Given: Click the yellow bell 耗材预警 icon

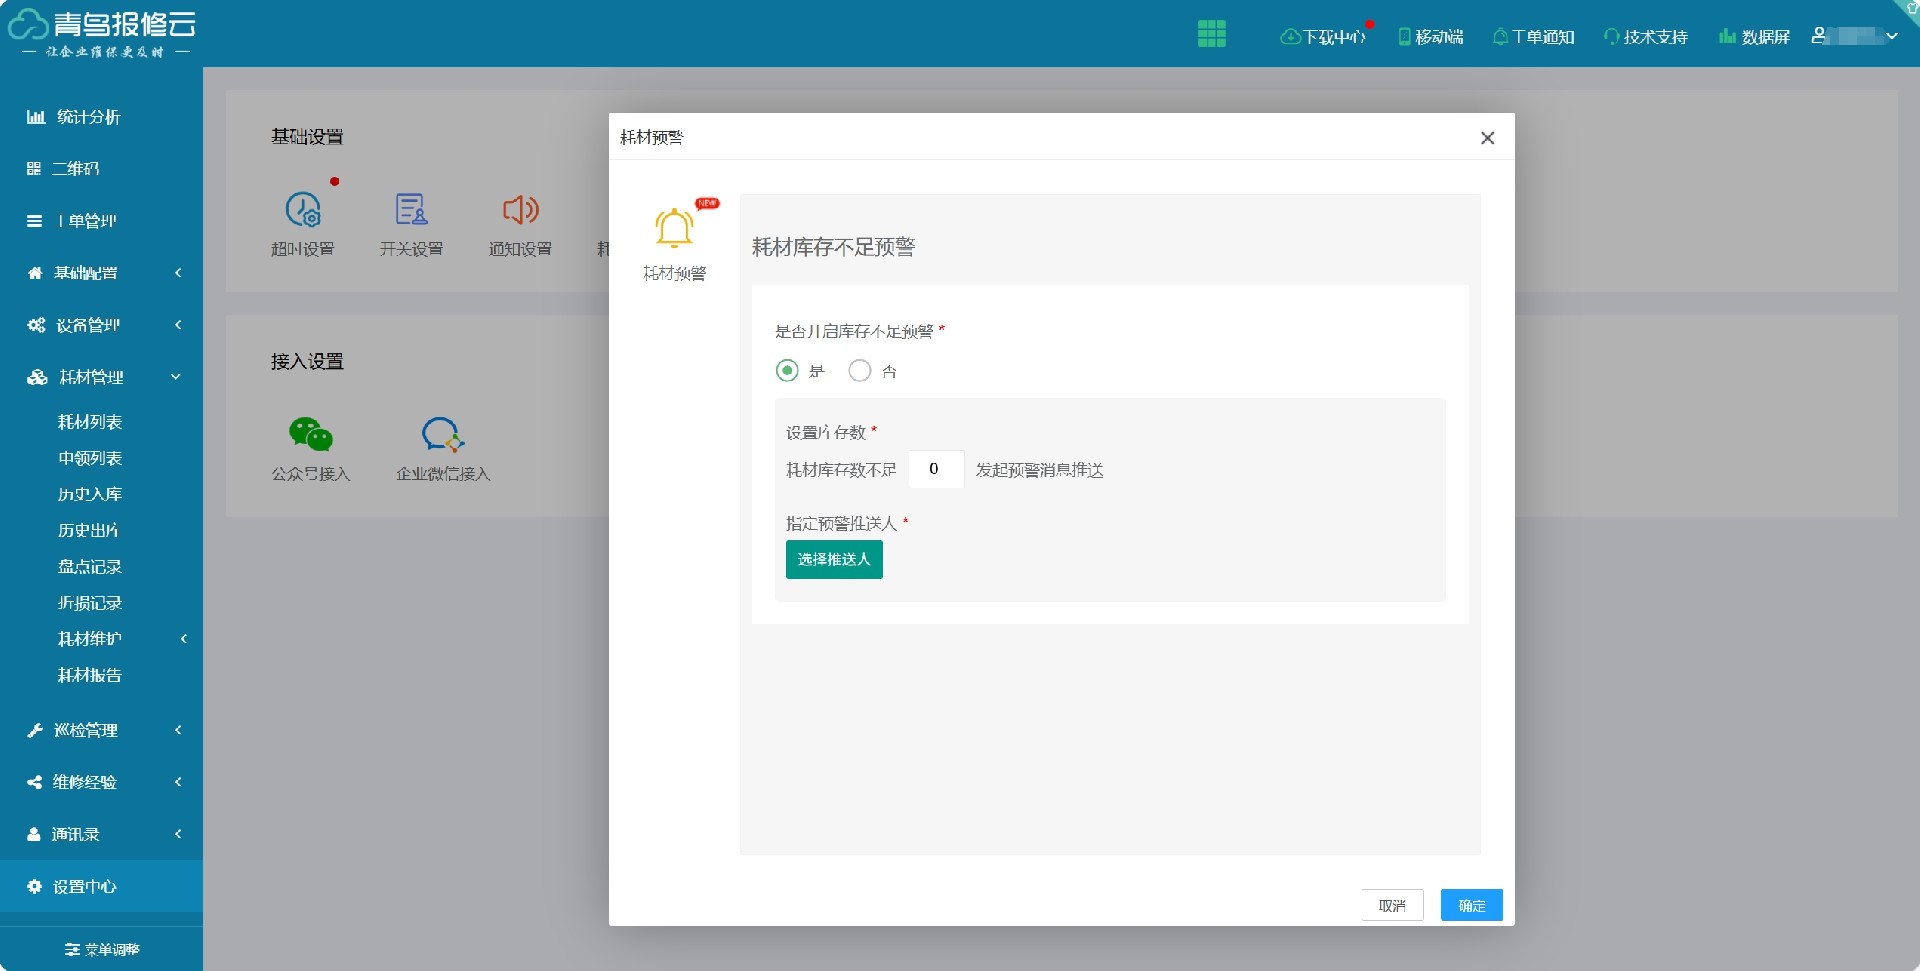Looking at the screenshot, I should click(x=674, y=228).
